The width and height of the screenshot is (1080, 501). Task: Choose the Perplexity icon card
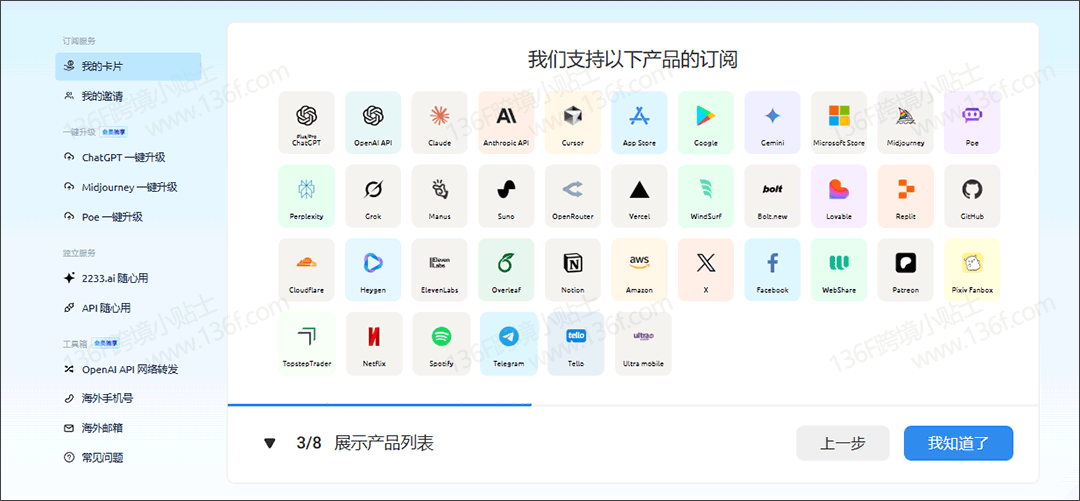coord(307,196)
